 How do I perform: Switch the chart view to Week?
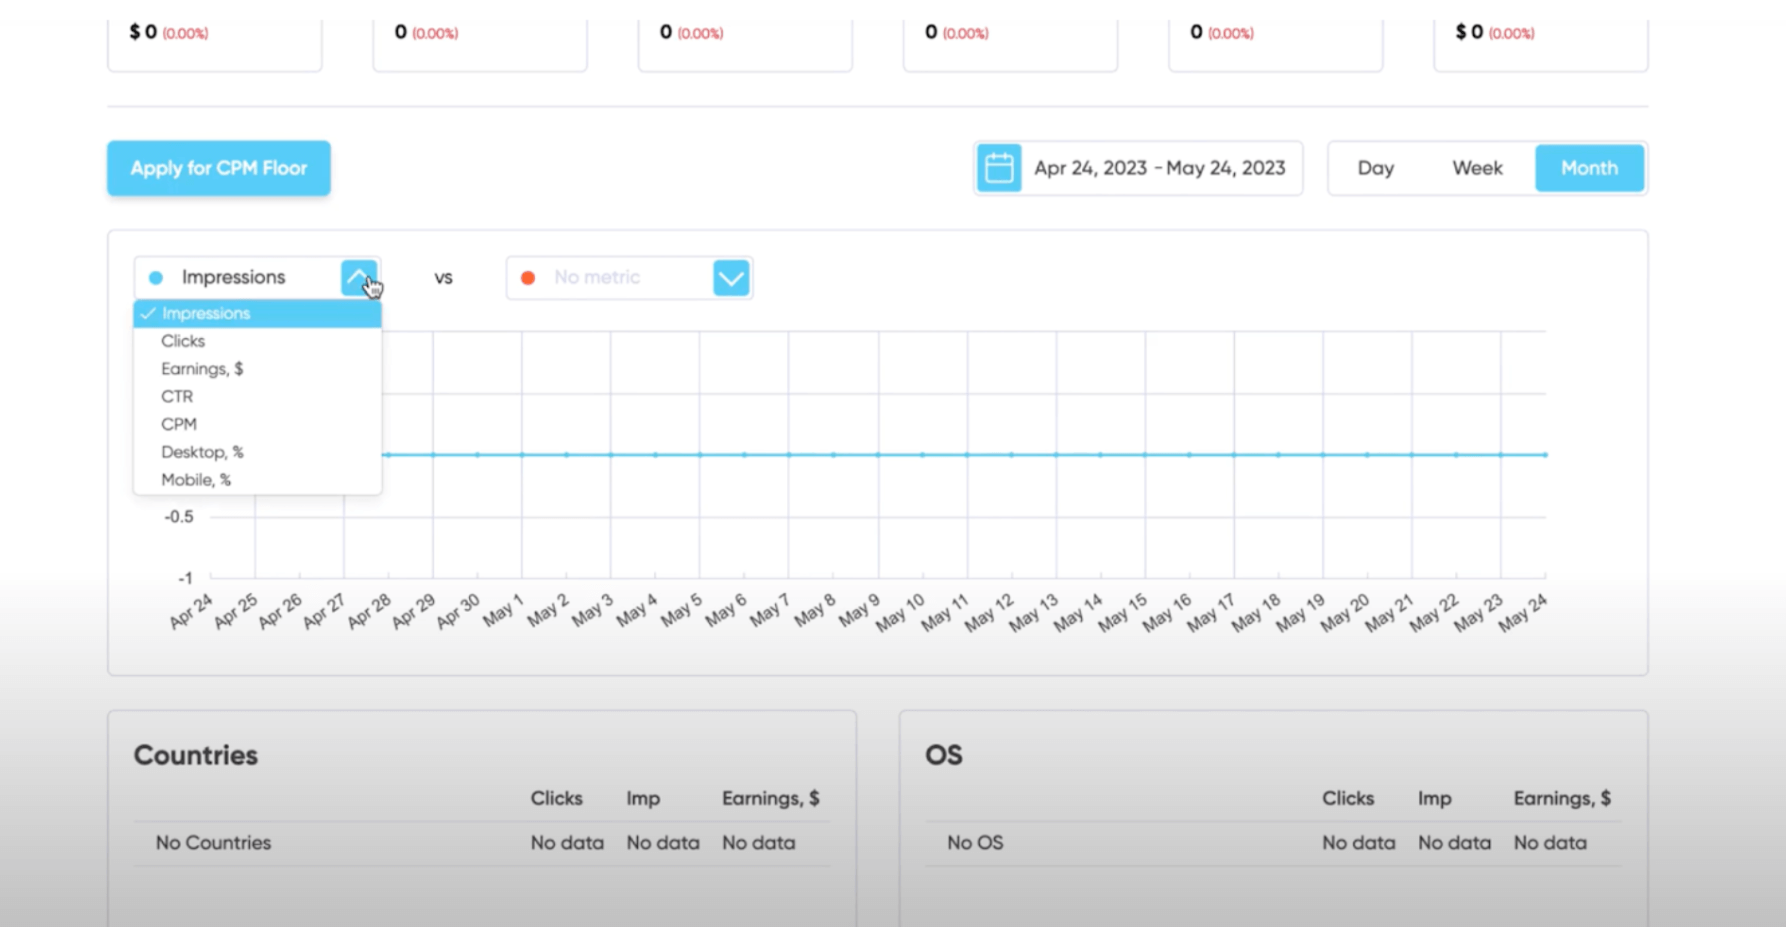(x=1477, y=168)
